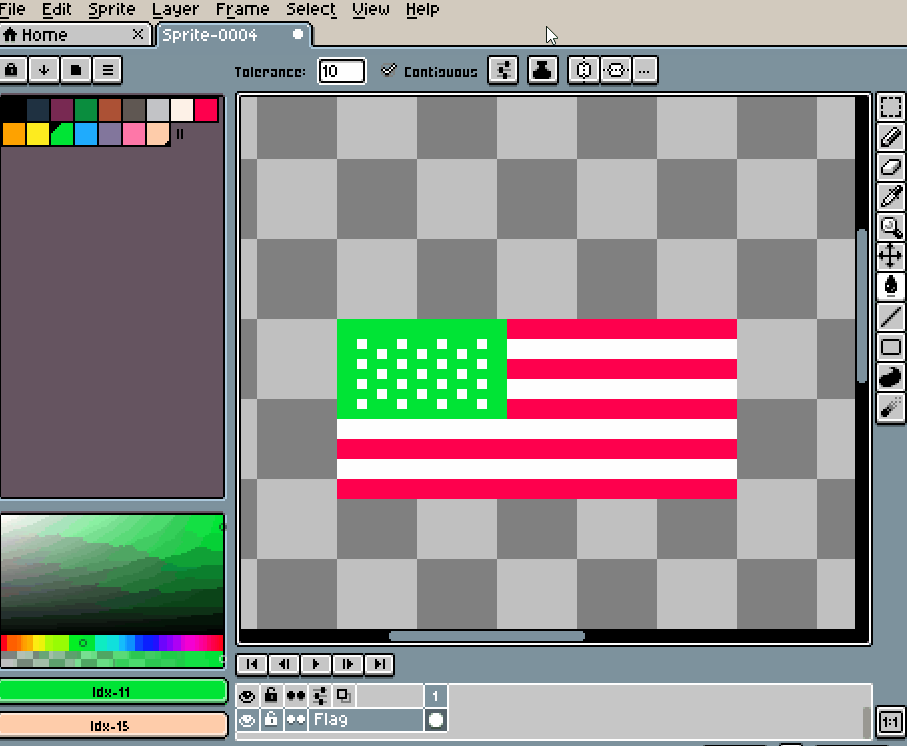Click the horizontal symmetry button
This screenshot has width=907, height=746.
(x=615, y=70)
